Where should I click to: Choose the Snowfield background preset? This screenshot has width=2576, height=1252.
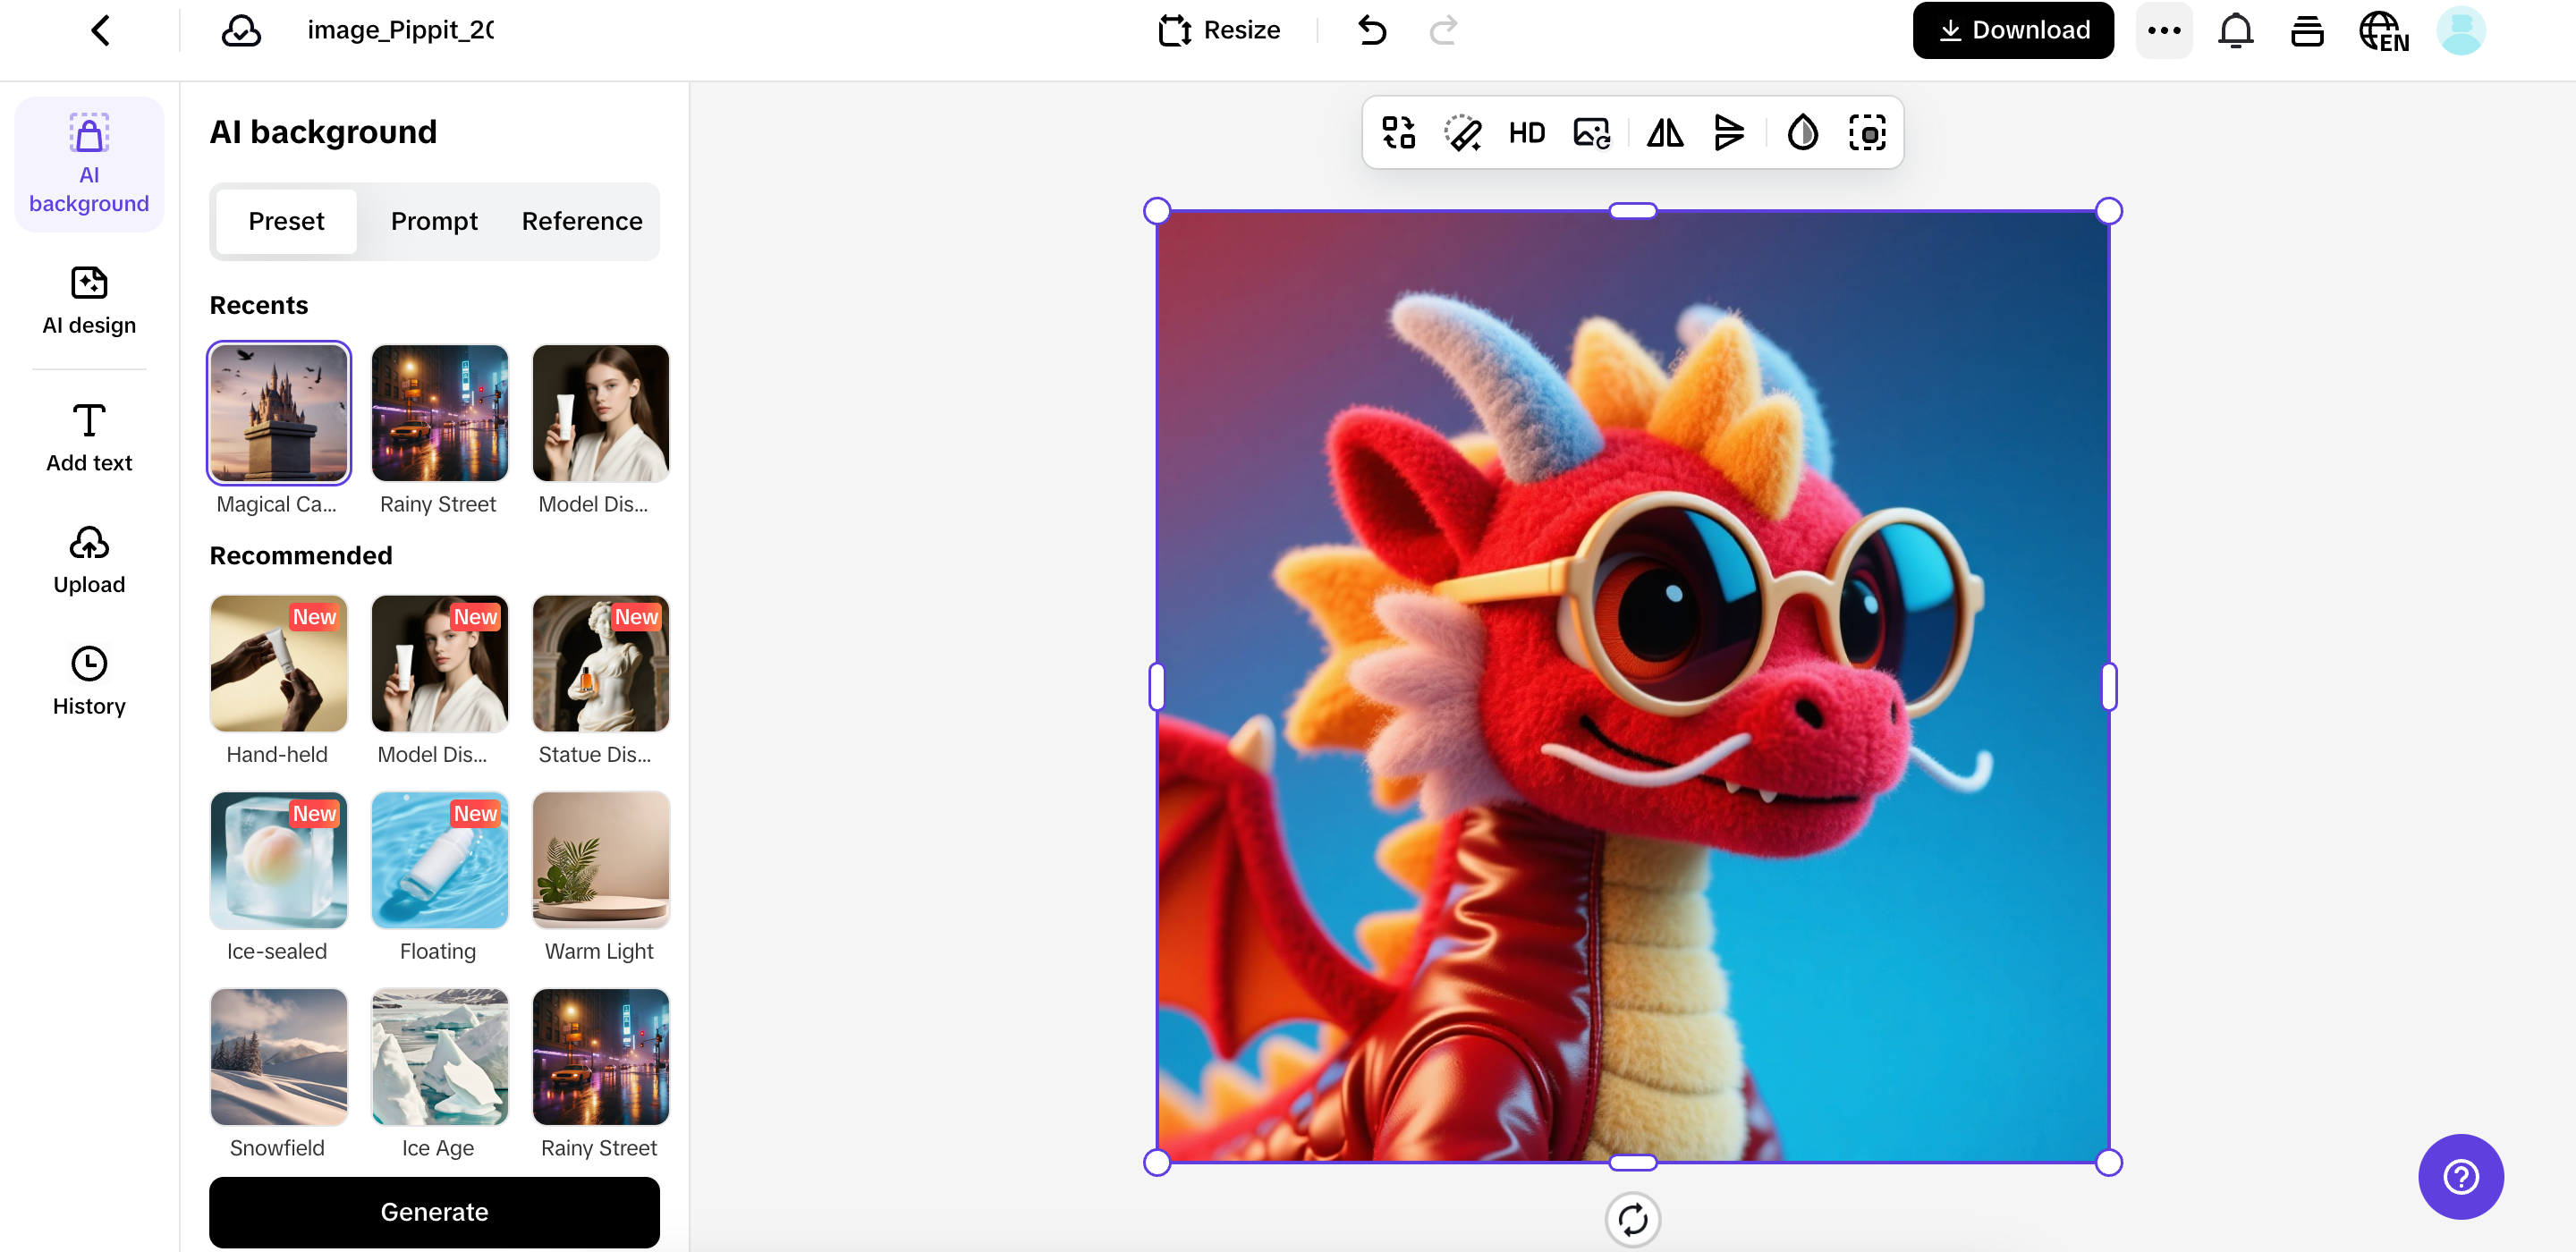(x=278, y=1057)
